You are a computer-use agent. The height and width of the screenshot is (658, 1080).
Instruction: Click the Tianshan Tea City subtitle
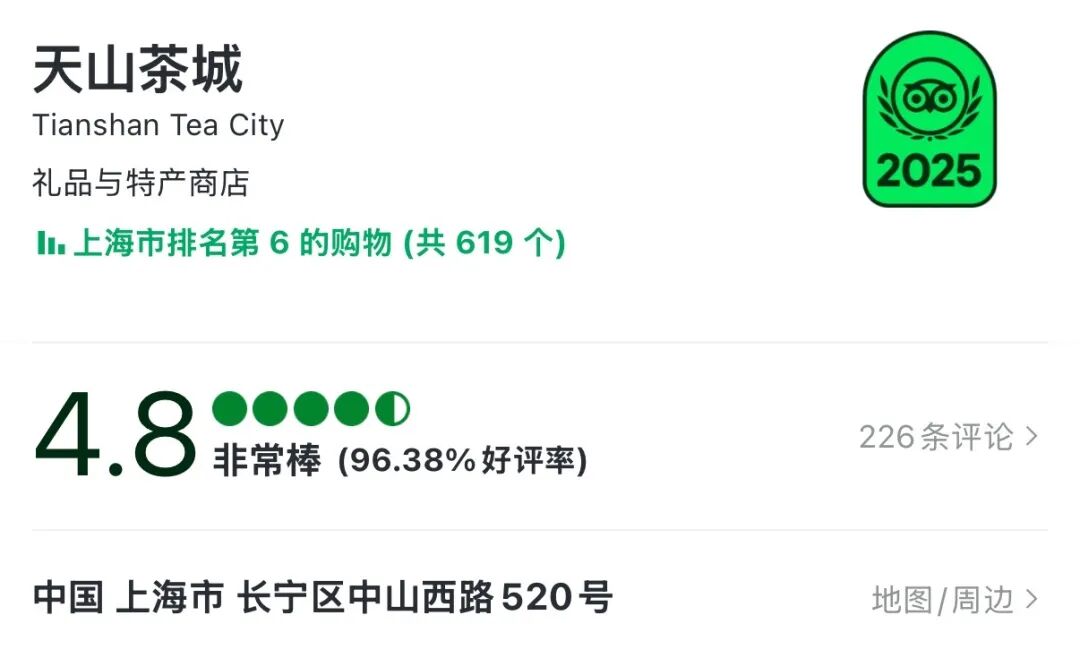158,125
